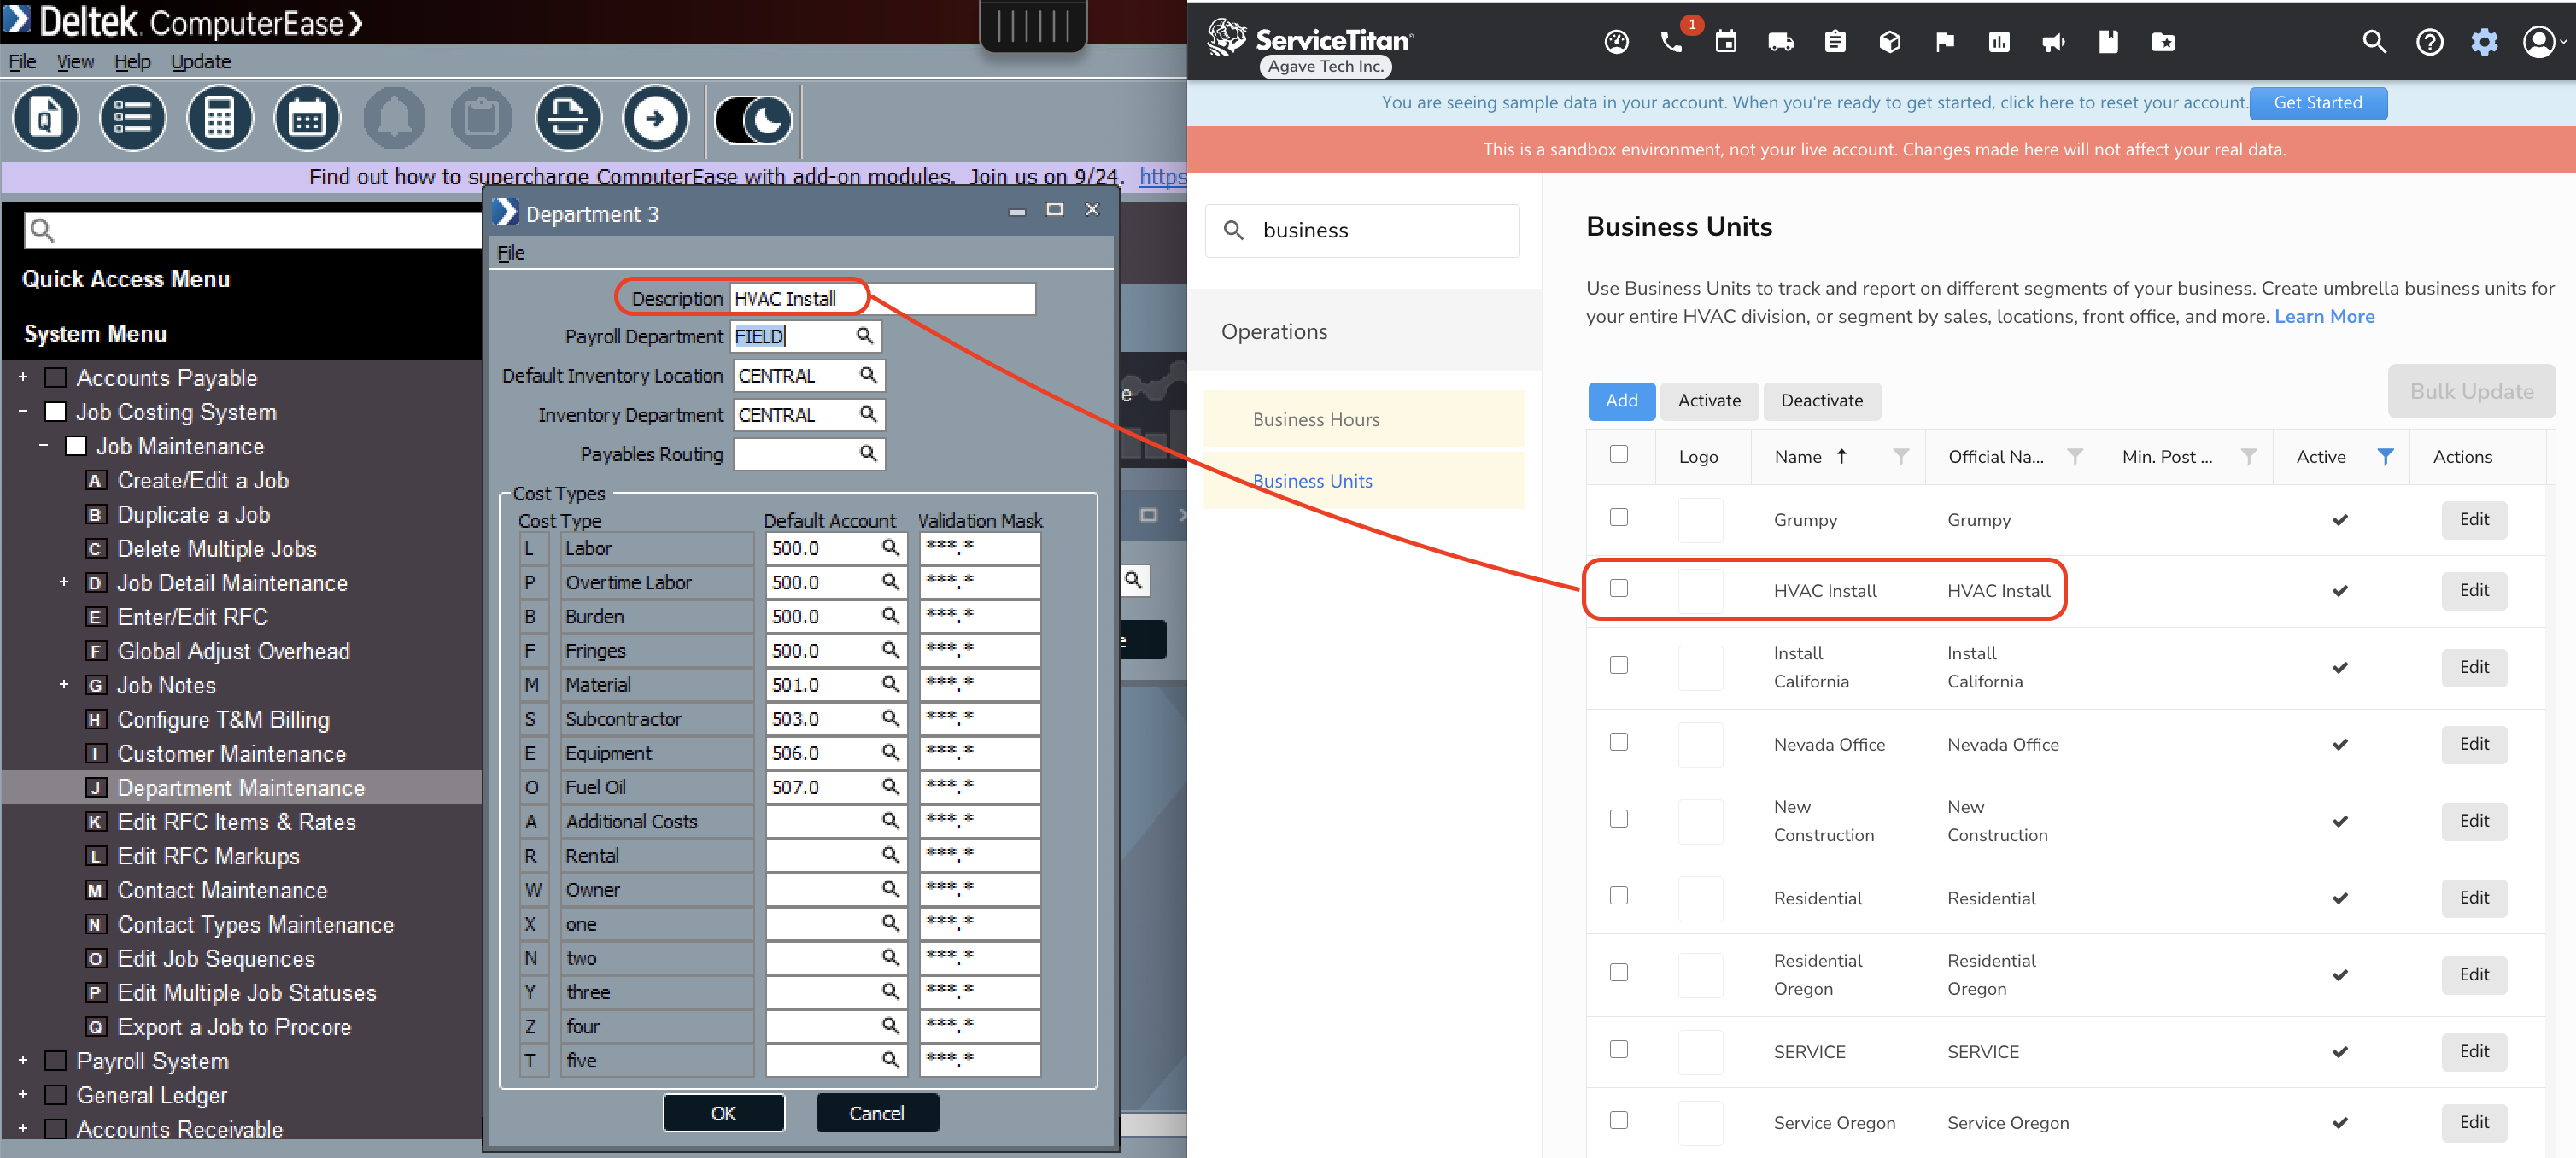Click the Description field with HVAC Install

click(883, 299)
